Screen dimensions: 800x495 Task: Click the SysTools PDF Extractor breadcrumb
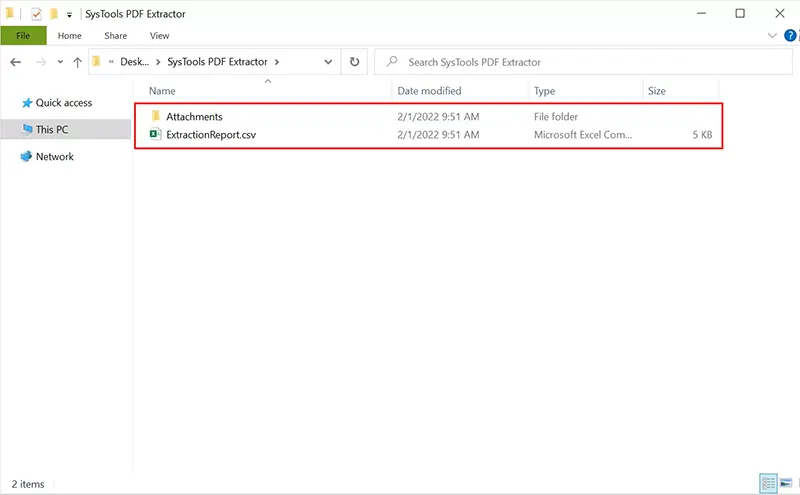pos(217,62)
